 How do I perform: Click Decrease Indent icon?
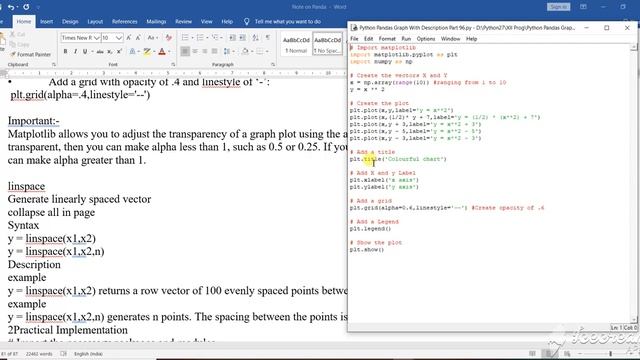point(233,38)
